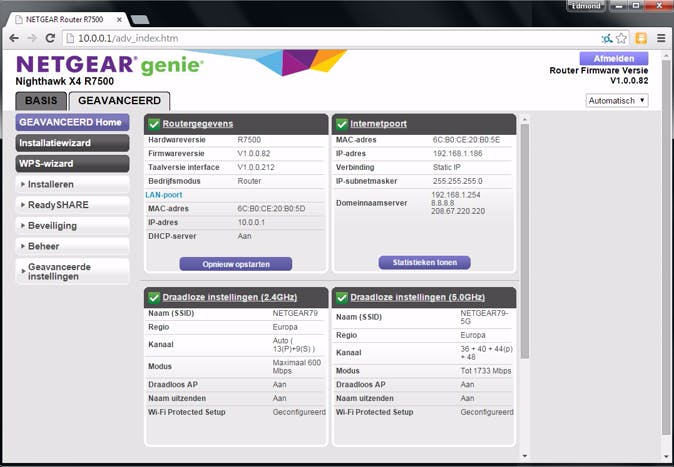The image size is (674, 467).
Task: Expand Geavanceerde instellingen section
Action: 72,271
